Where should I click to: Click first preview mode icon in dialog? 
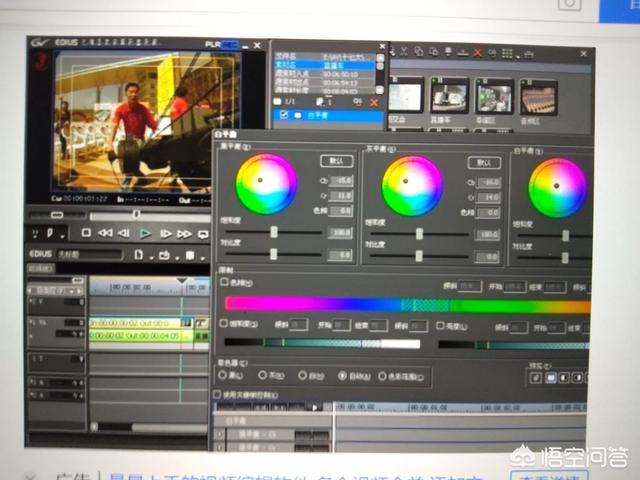point(536,378)
